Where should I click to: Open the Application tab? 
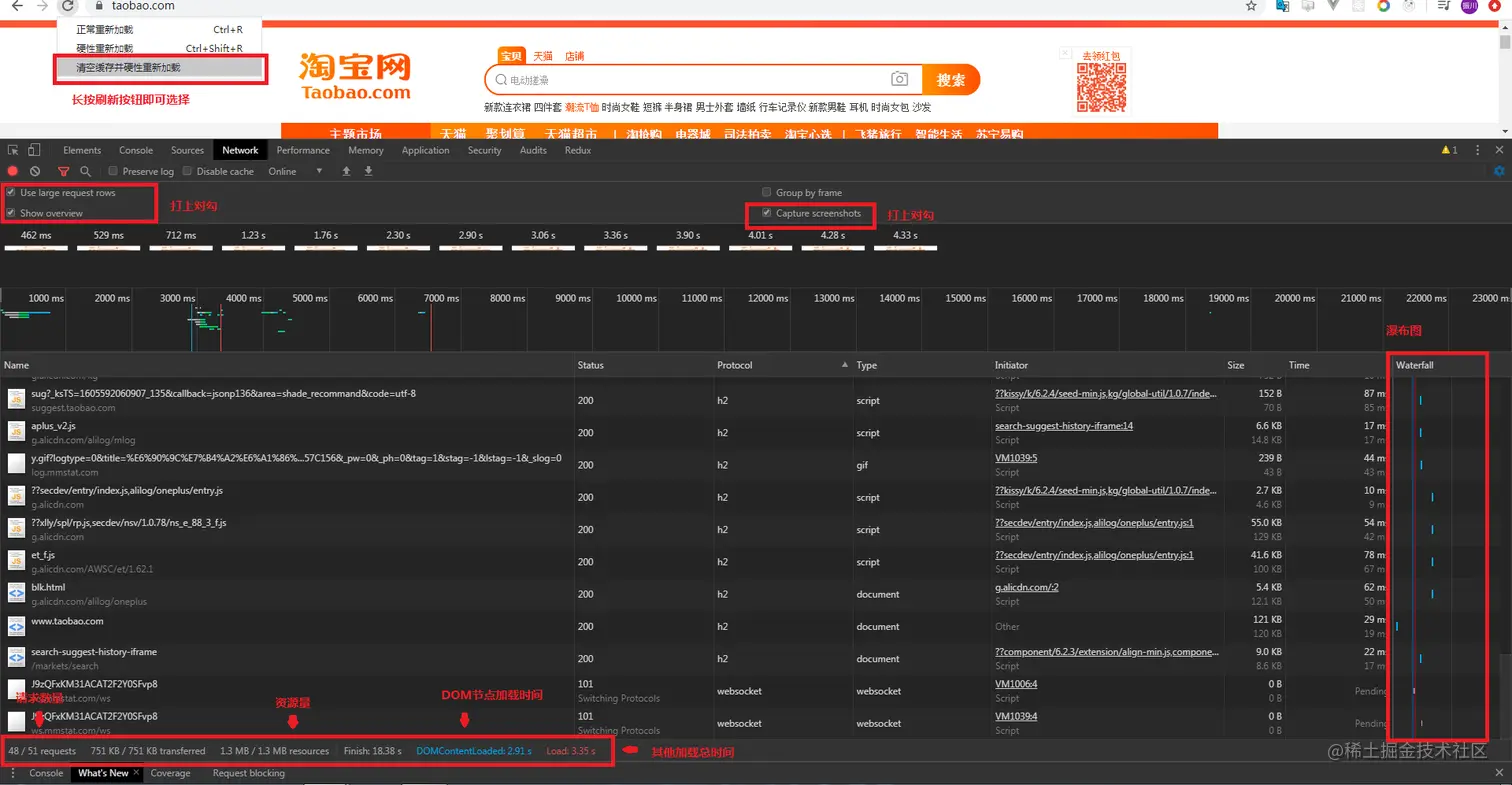(x=425, y=150)
